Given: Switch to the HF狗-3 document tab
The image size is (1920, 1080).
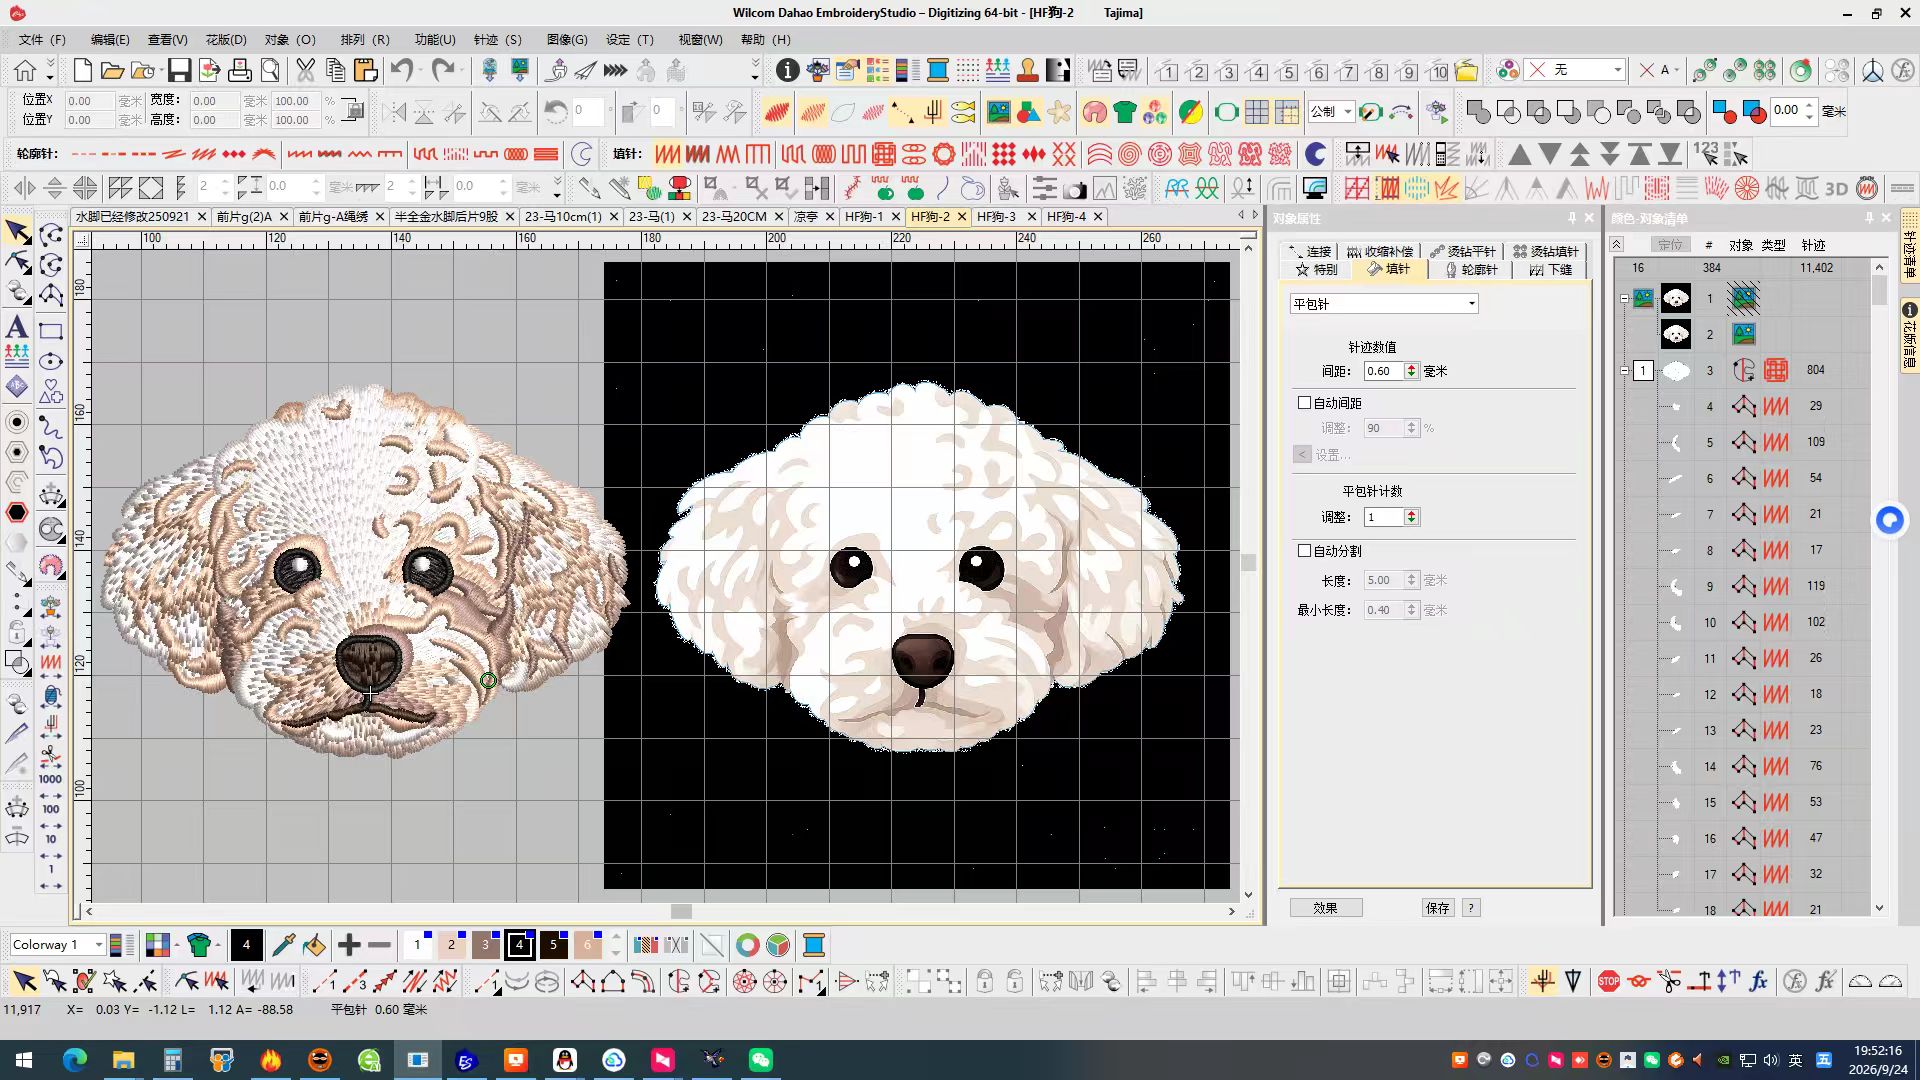Looking at the screenshot, I should pyautogui.click(x=996, y=216).
